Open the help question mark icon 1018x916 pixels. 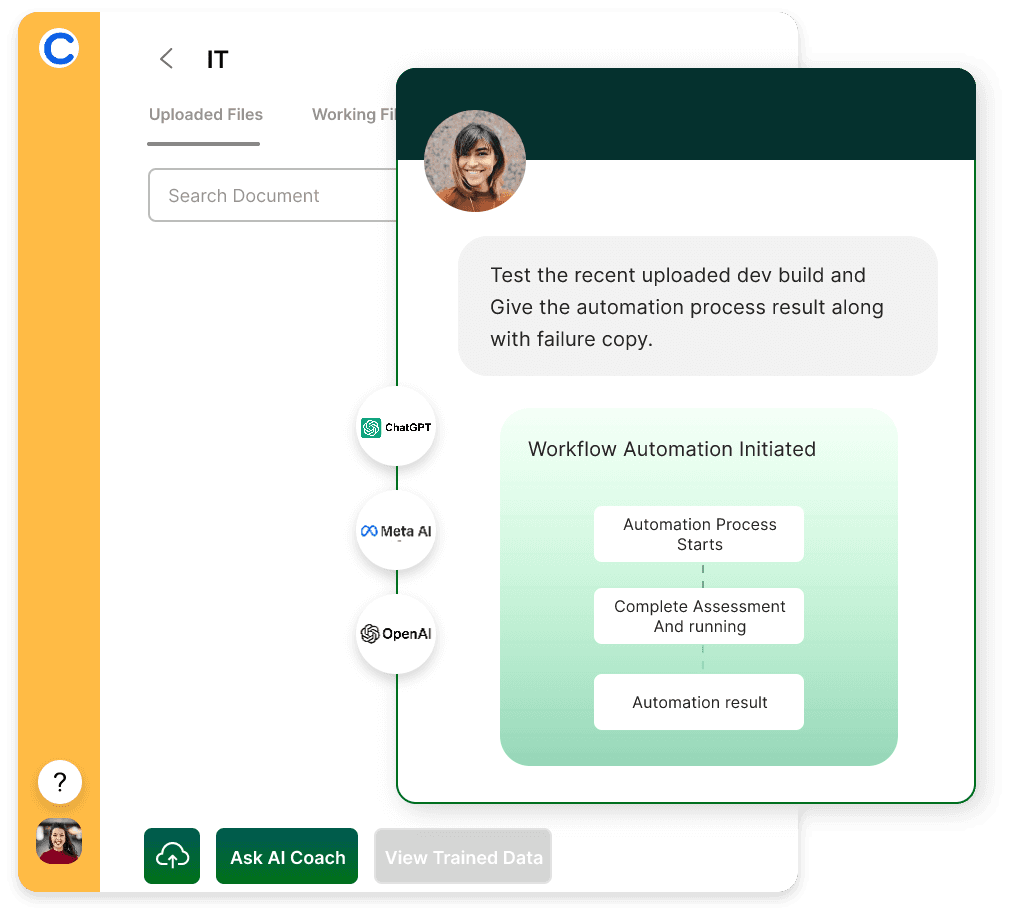(59, 782)
